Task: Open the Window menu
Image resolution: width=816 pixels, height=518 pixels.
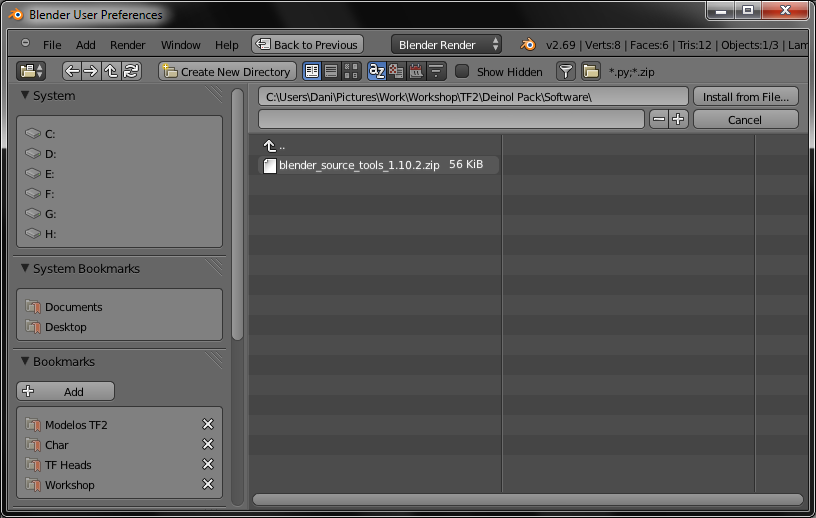Action: [x=181, y=45]
